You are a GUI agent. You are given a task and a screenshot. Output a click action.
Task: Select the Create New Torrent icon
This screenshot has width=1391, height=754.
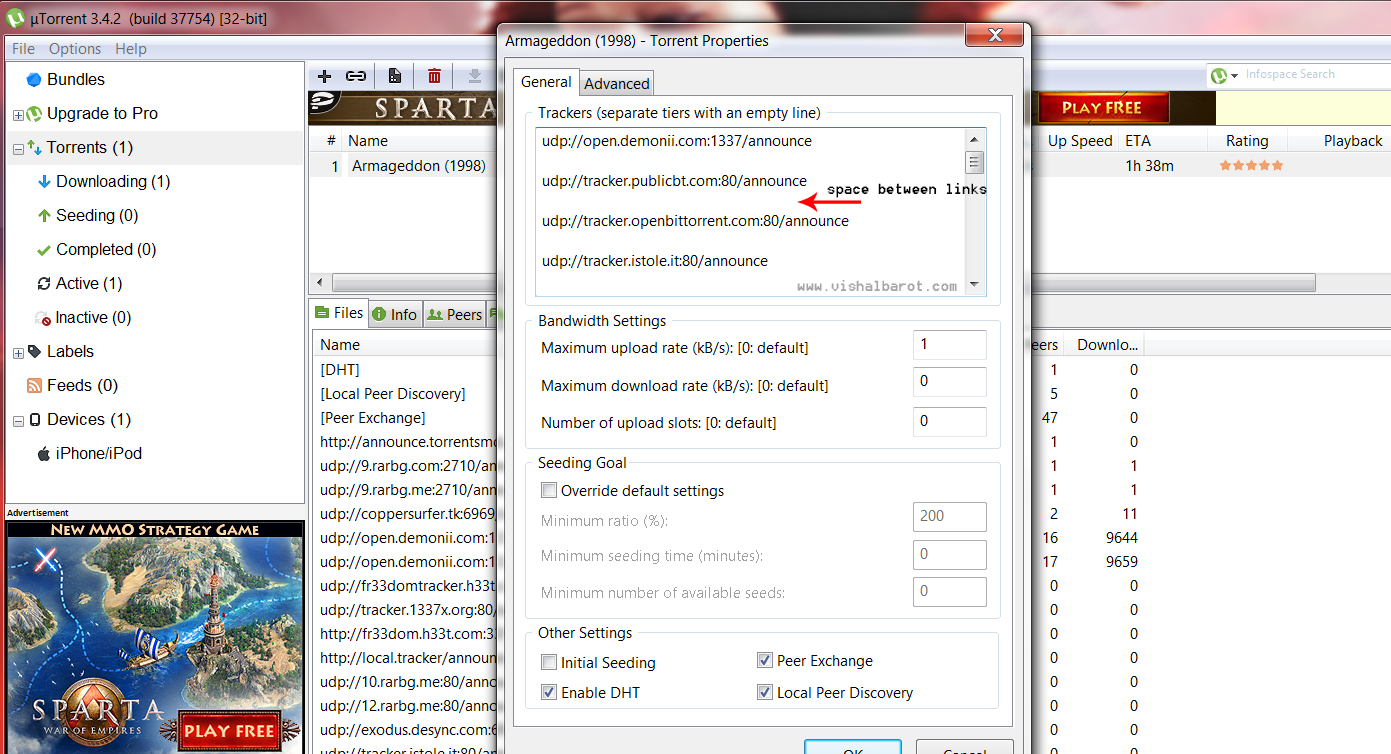[x=395, y=76]
